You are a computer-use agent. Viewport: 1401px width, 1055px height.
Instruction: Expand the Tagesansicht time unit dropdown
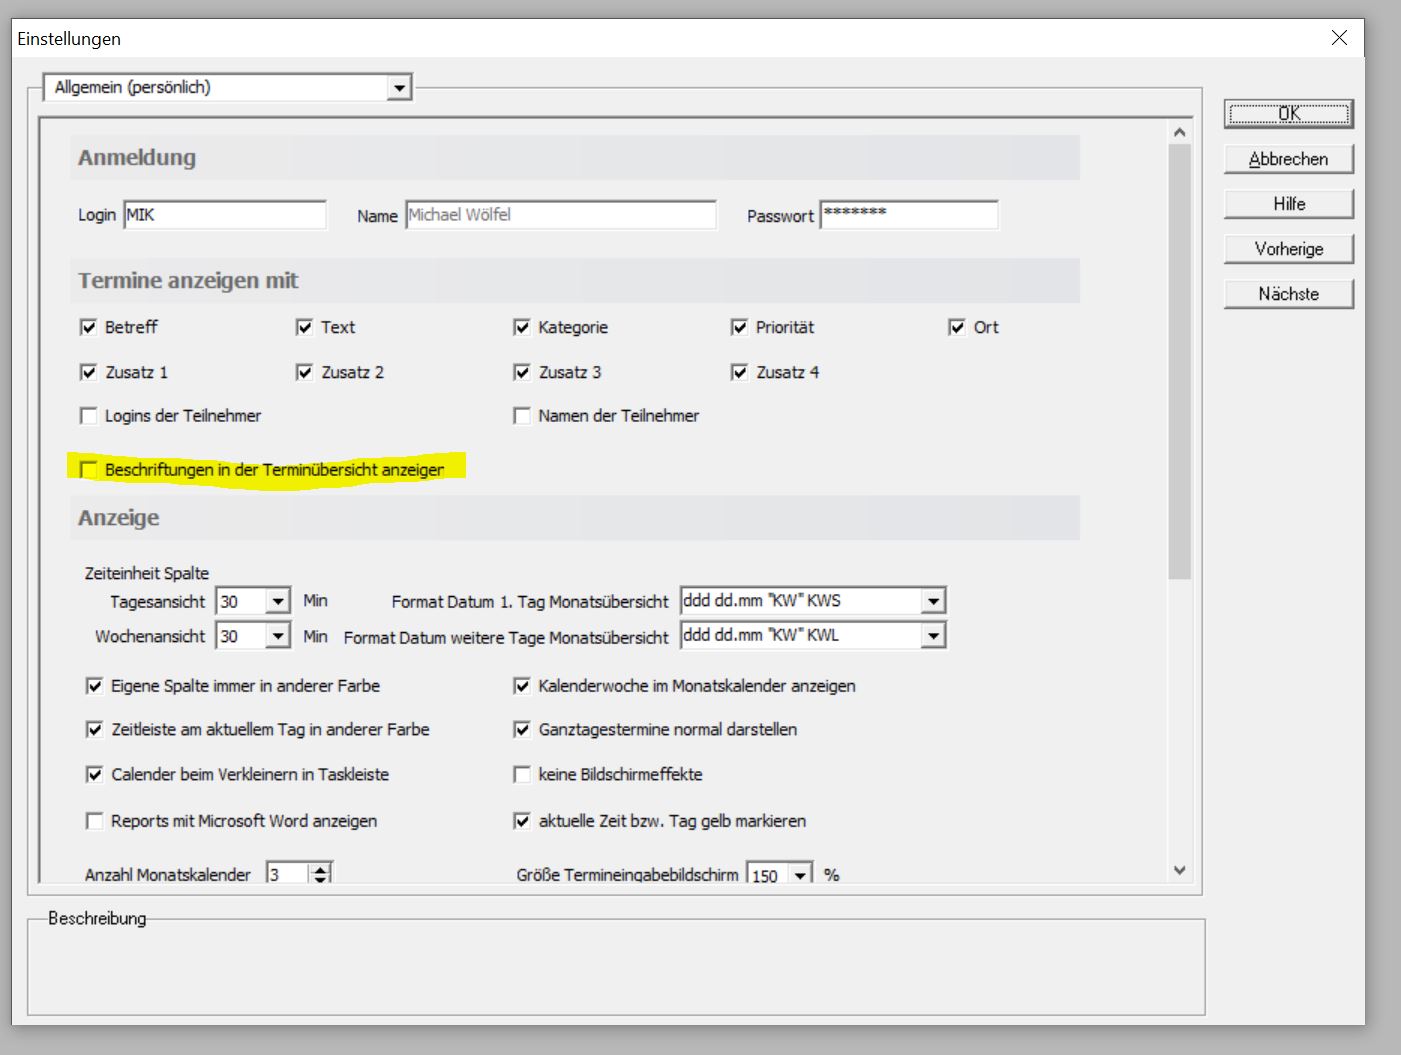[278, 601]
